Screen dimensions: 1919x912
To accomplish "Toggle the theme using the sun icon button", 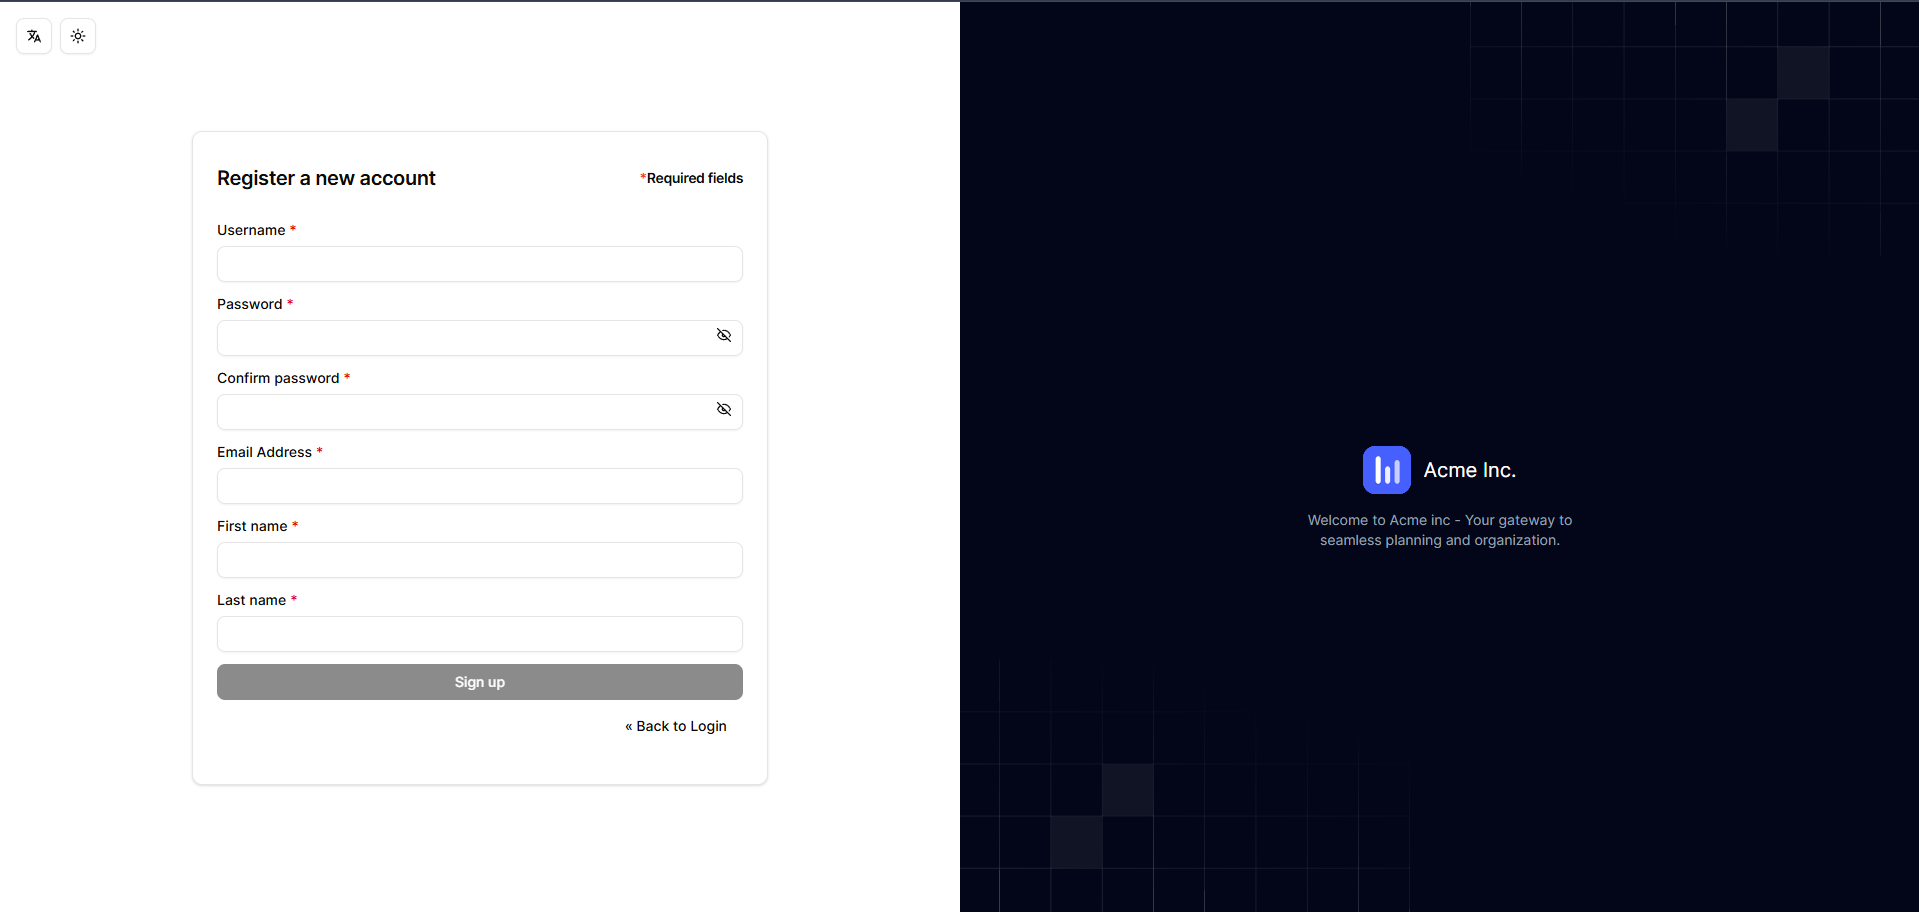I will [77, 36].
